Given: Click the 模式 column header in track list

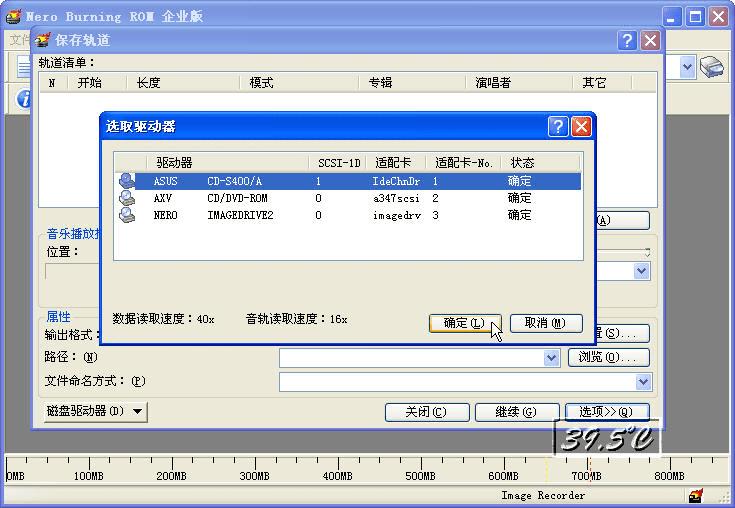Looking at the screenshot, I should click(299, 83).
